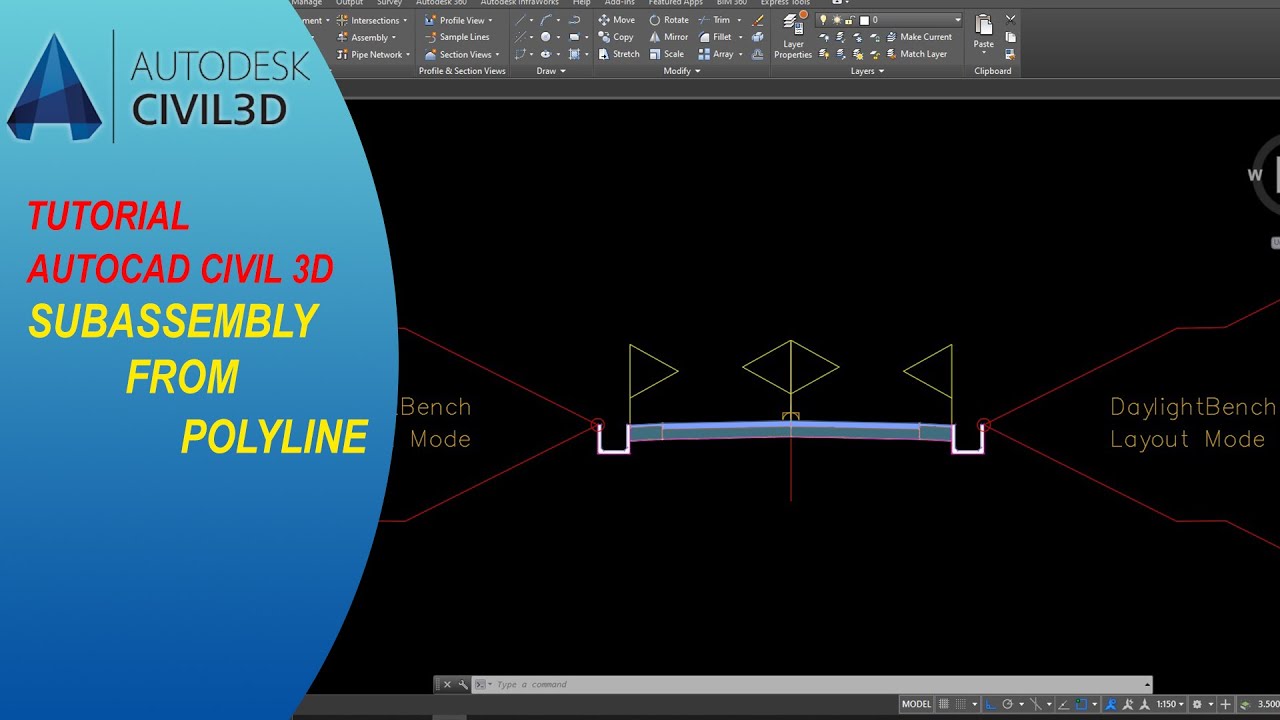1280x720 pixels.
Task: Expand the Draw panel
Action: (550, 71)
